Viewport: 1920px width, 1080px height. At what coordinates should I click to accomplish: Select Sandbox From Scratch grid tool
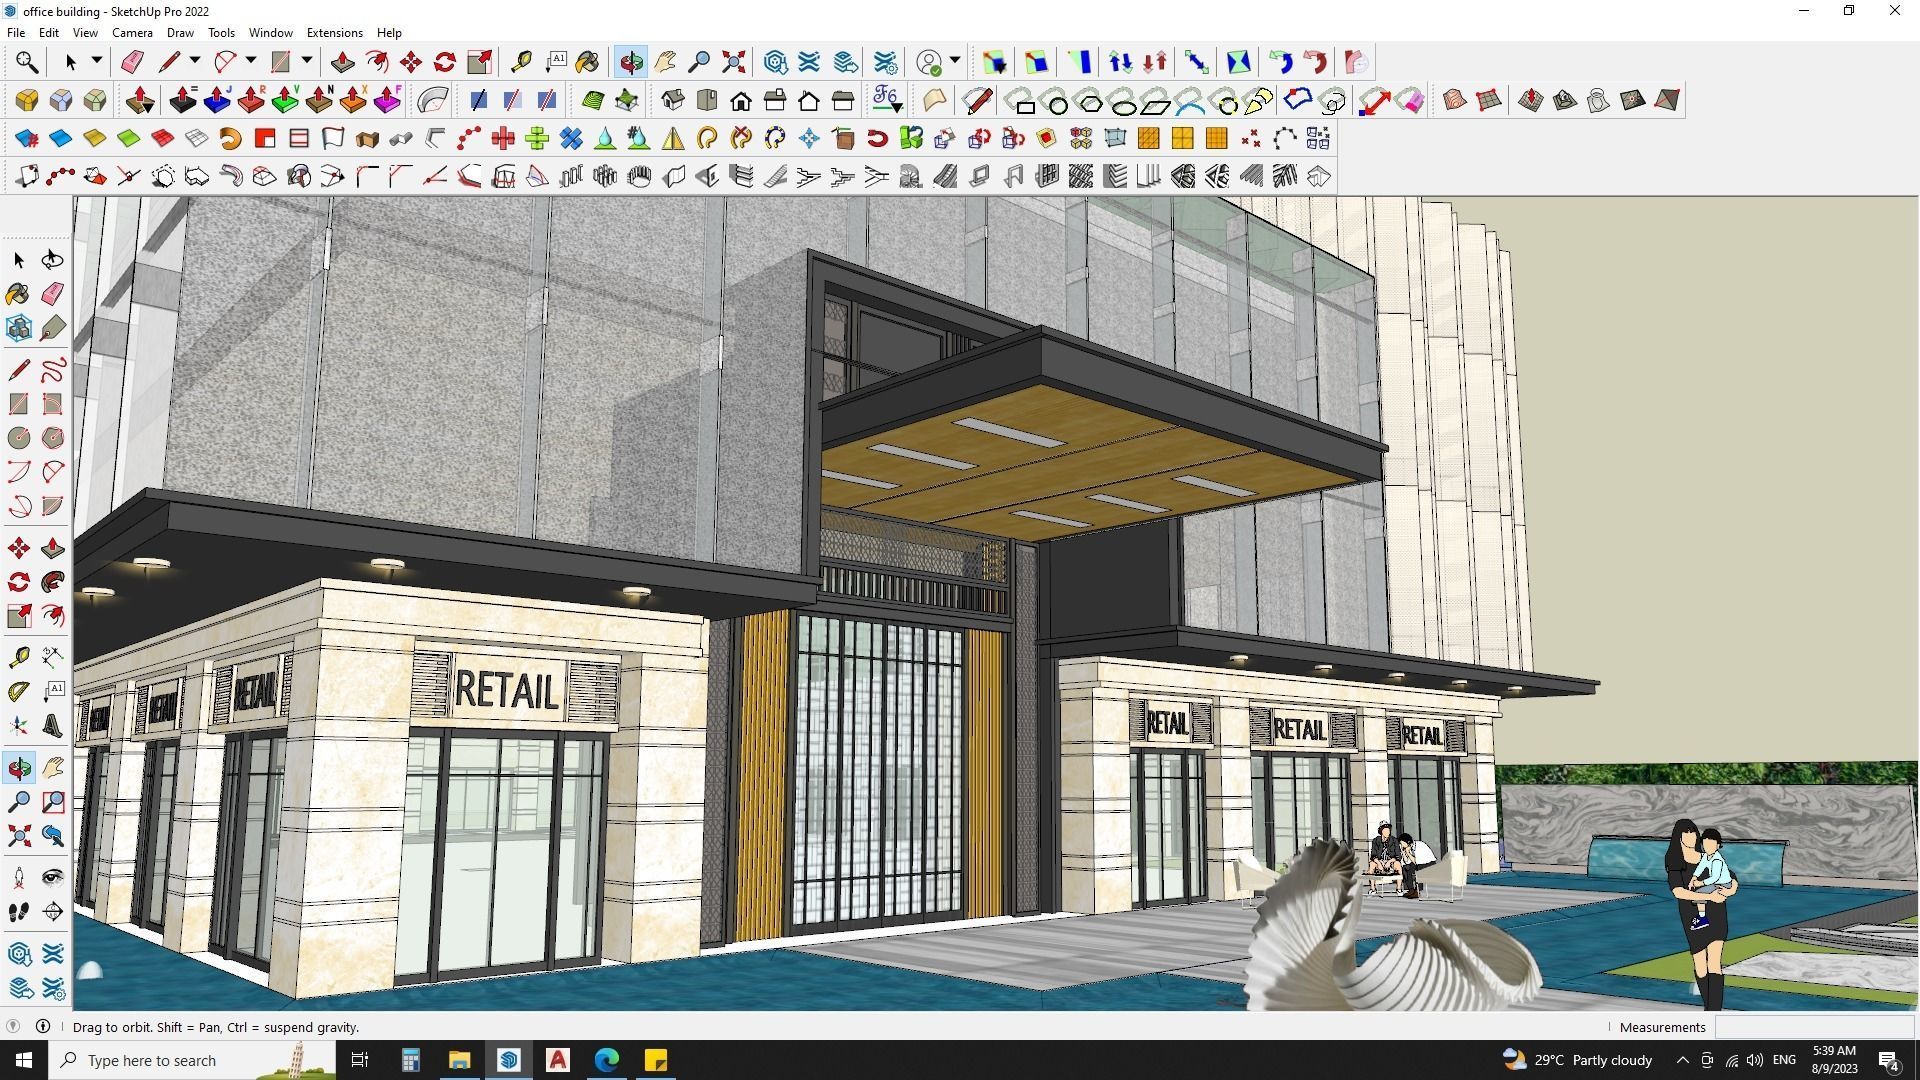click(x=1488, y=100)
